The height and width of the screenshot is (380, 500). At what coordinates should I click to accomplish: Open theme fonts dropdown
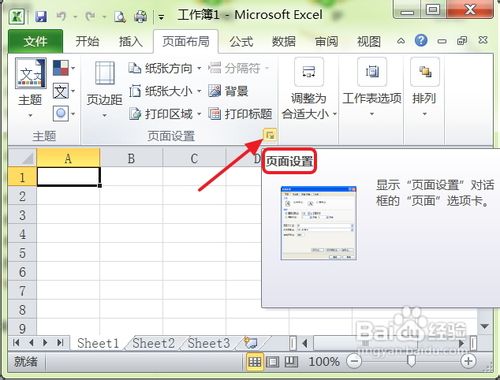[64, 91]
